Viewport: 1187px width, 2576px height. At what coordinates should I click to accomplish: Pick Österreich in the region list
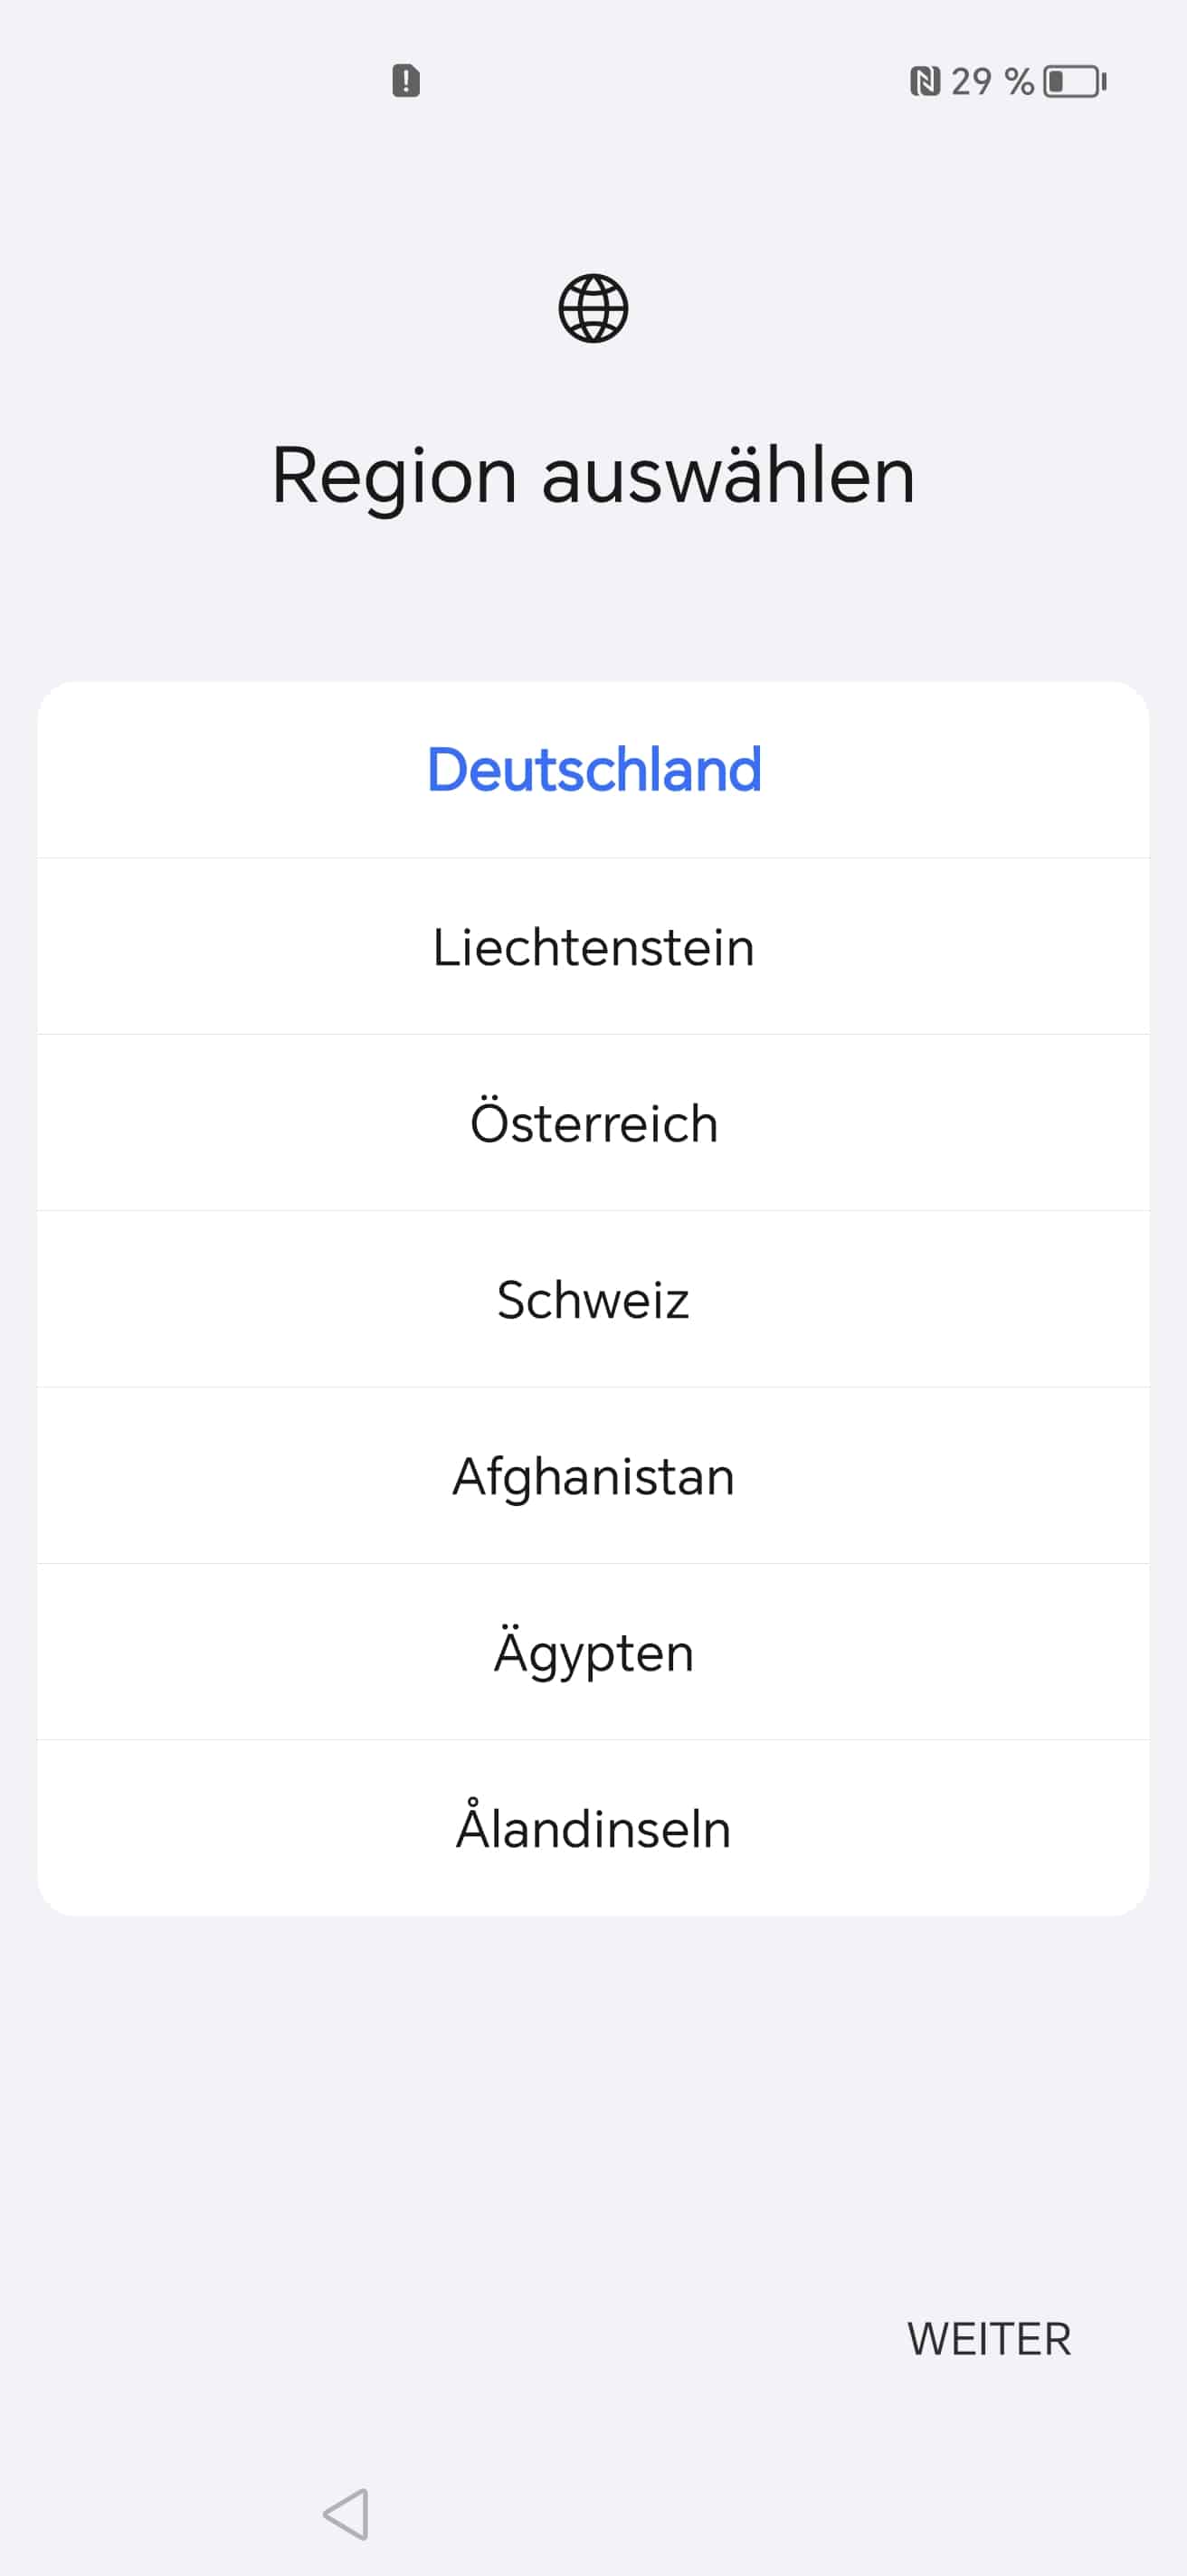tap(593, 1123)
